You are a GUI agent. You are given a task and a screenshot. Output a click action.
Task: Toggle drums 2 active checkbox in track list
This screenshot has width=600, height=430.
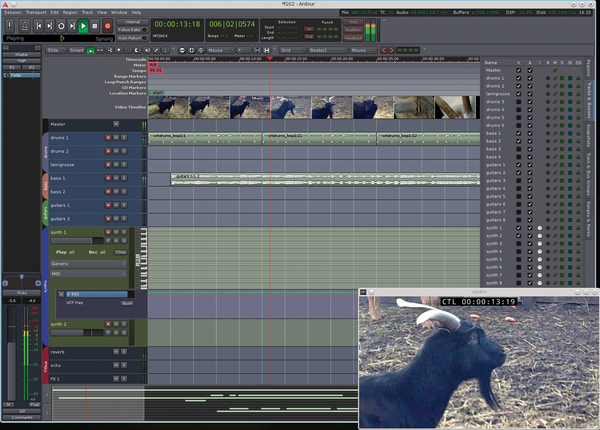530,86
